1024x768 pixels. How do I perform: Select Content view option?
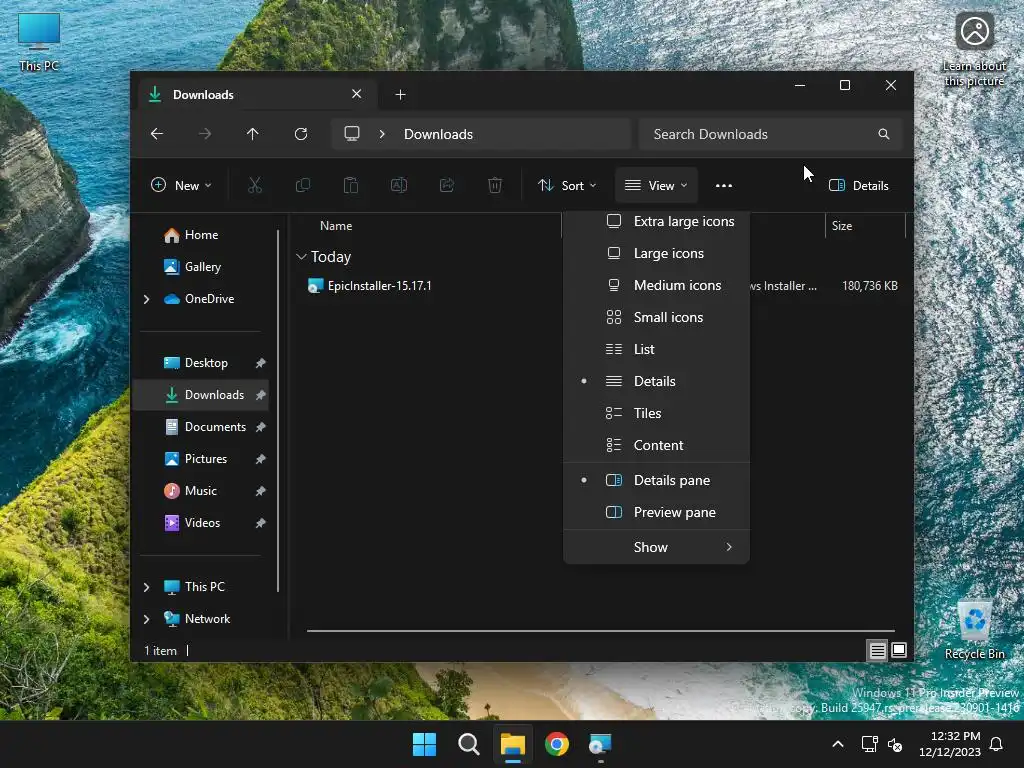(x=656, y=445)
